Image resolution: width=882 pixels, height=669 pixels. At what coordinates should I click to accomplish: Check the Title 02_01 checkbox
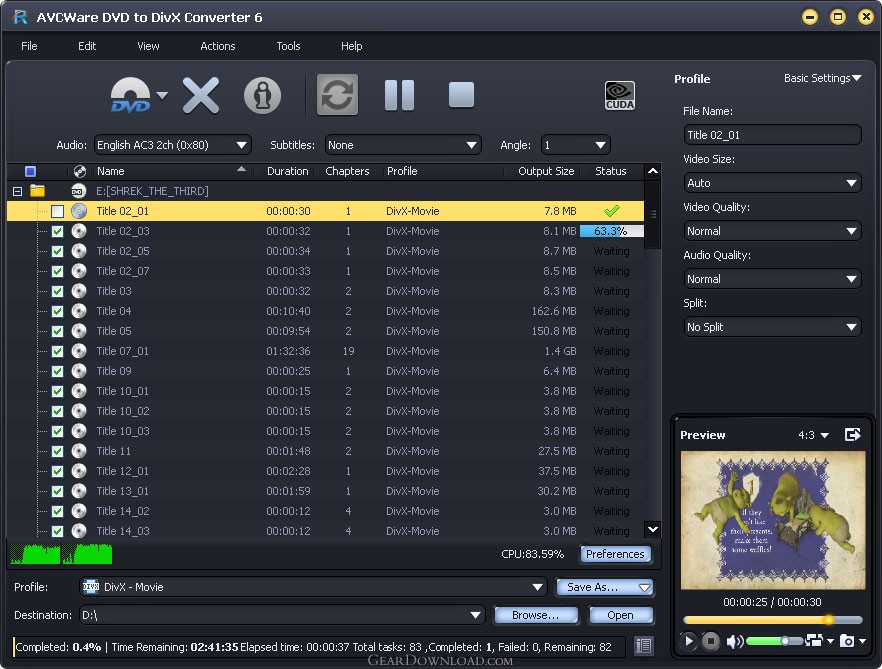pos(57,212)
